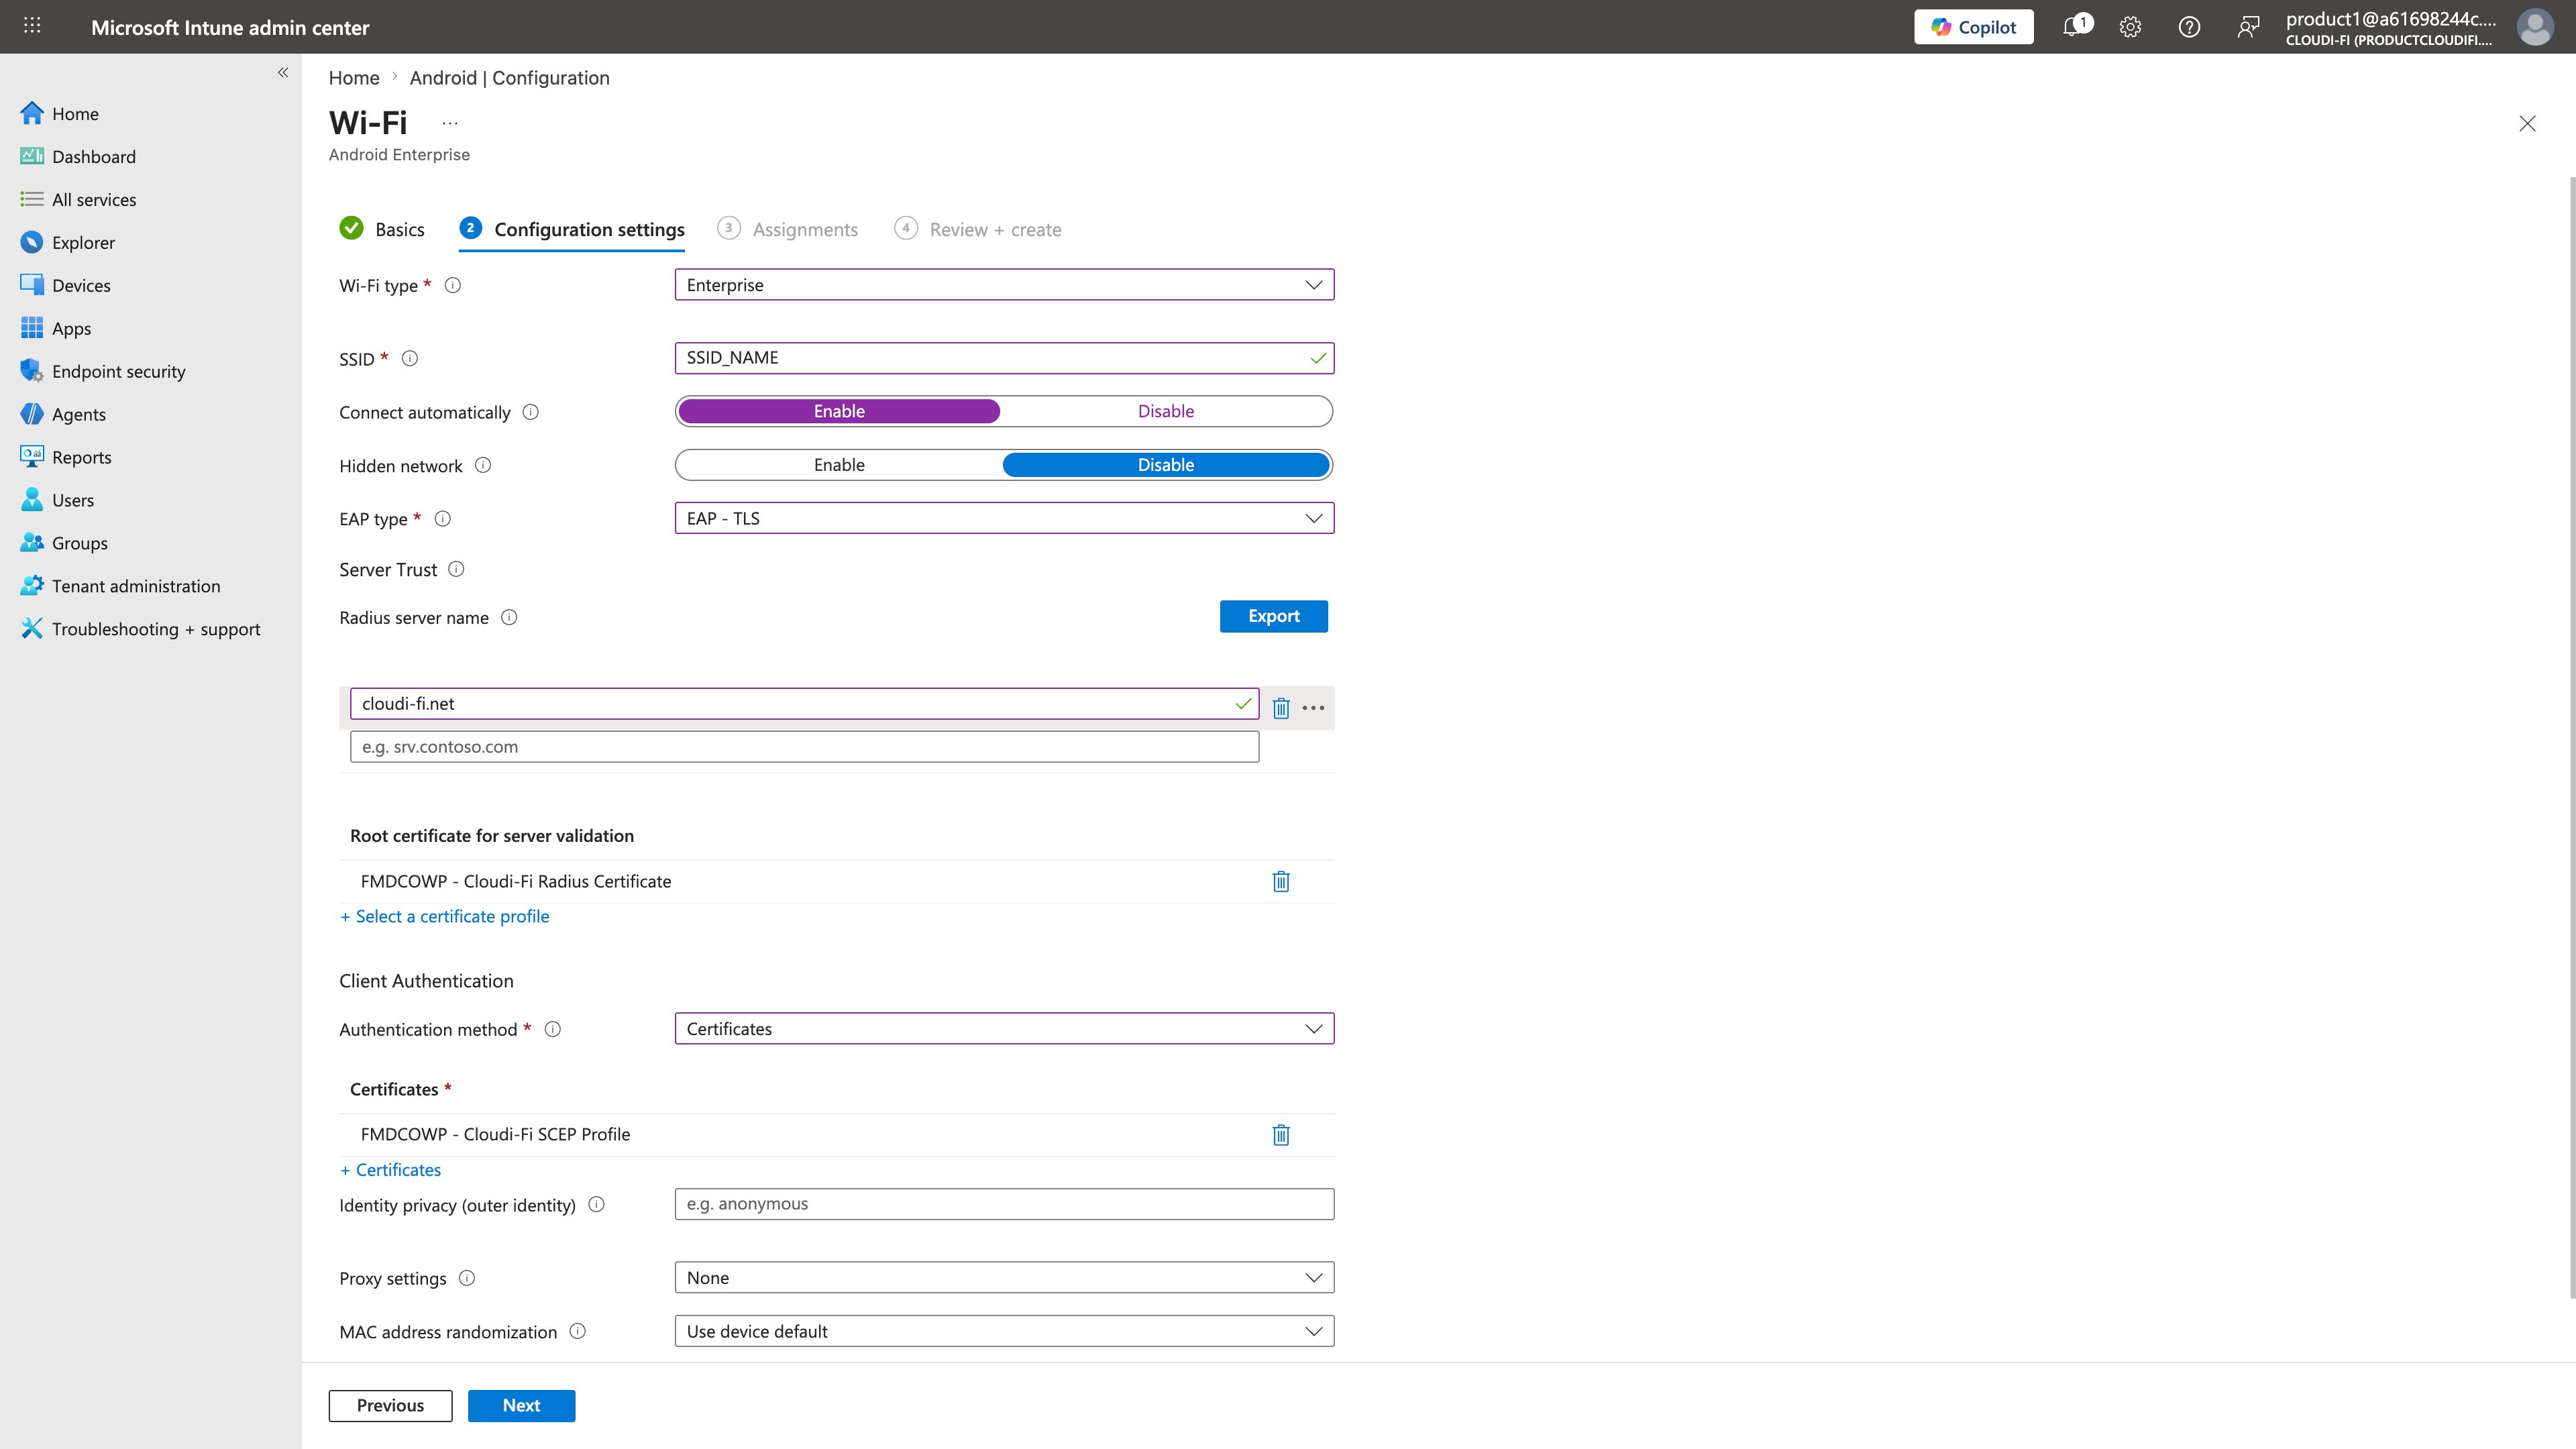Click the SSID input field
The height and width of the screenshot is (1449, 2576).
pos(1004,358)
